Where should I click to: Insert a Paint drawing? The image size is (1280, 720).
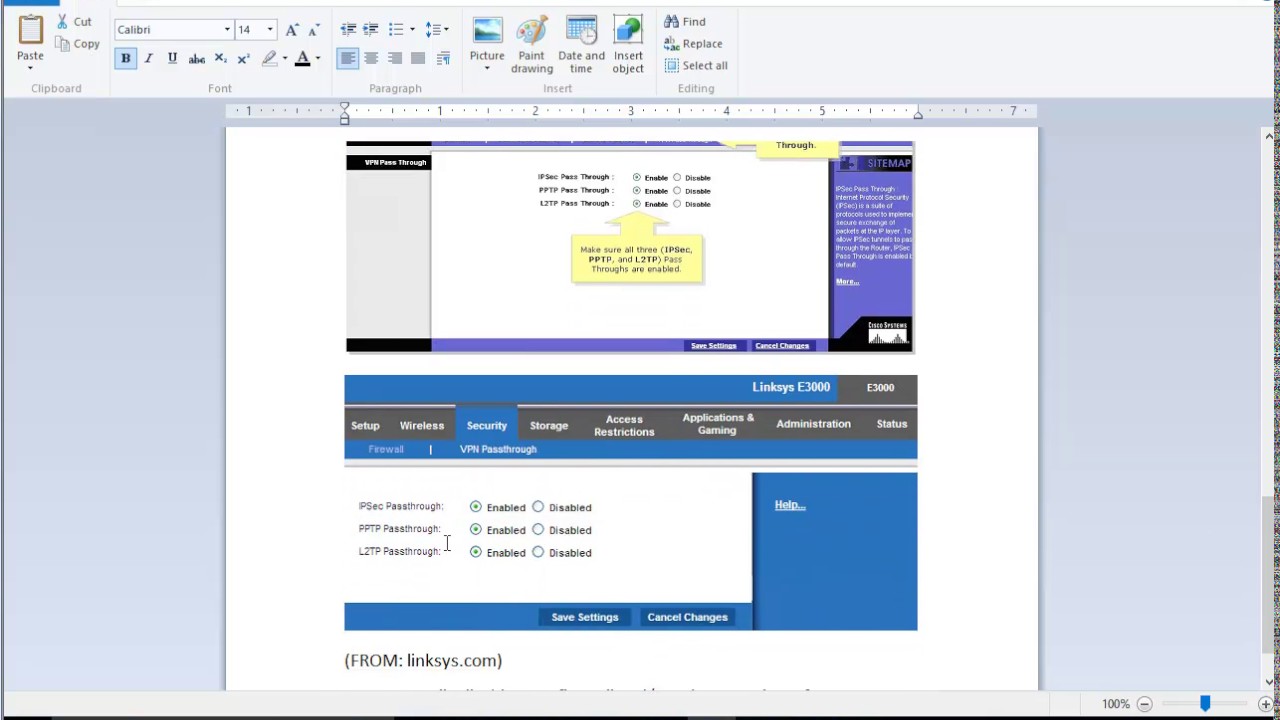click(532, 44)
